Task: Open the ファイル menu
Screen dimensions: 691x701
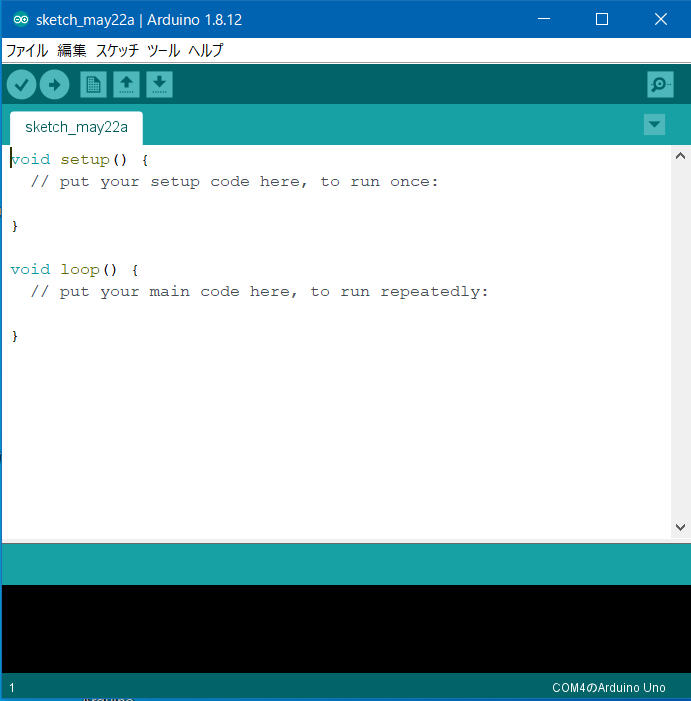Action: pos(27,51)
